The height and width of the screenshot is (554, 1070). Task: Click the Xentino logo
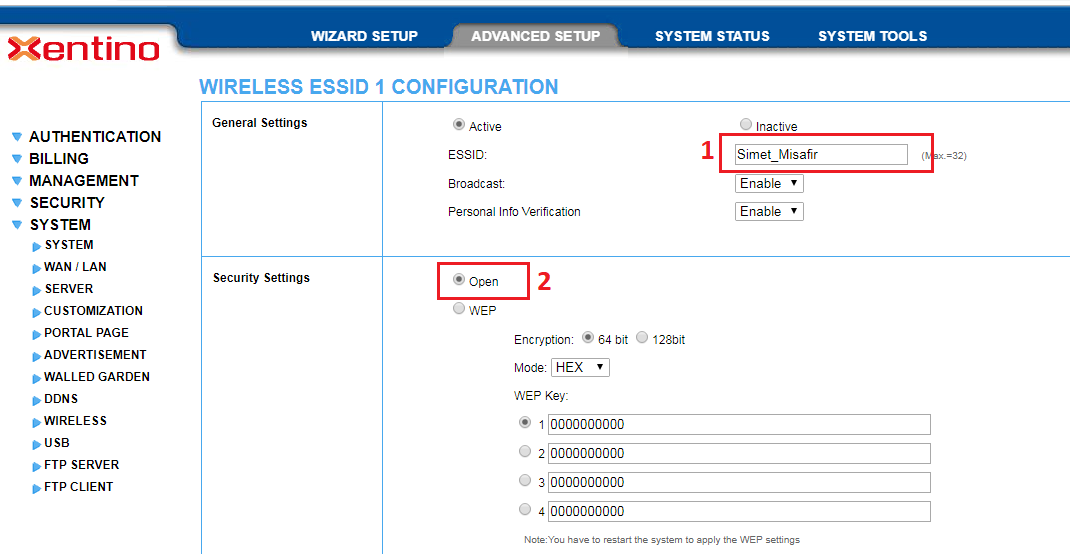83,48
